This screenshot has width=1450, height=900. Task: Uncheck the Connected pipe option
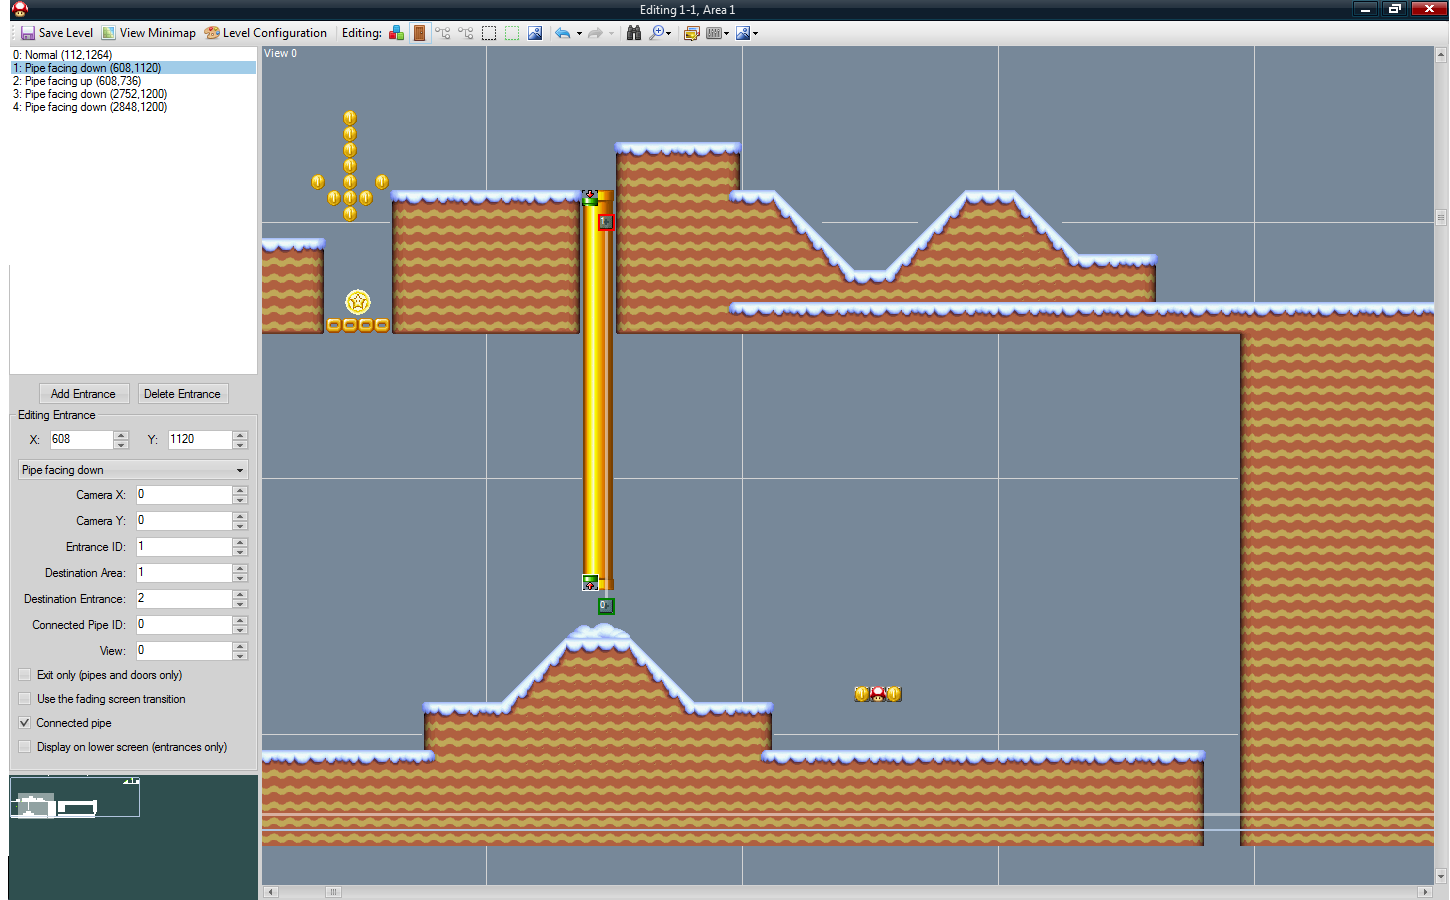(24, 722)
